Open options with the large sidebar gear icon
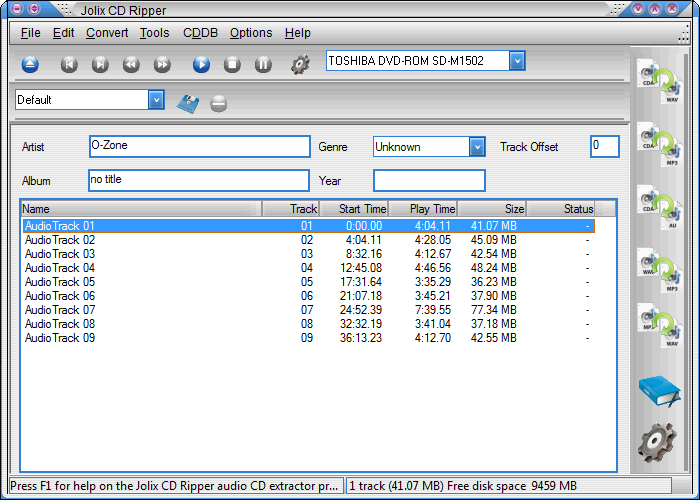Viewport: 700px width, 500px height. [657, 442]
